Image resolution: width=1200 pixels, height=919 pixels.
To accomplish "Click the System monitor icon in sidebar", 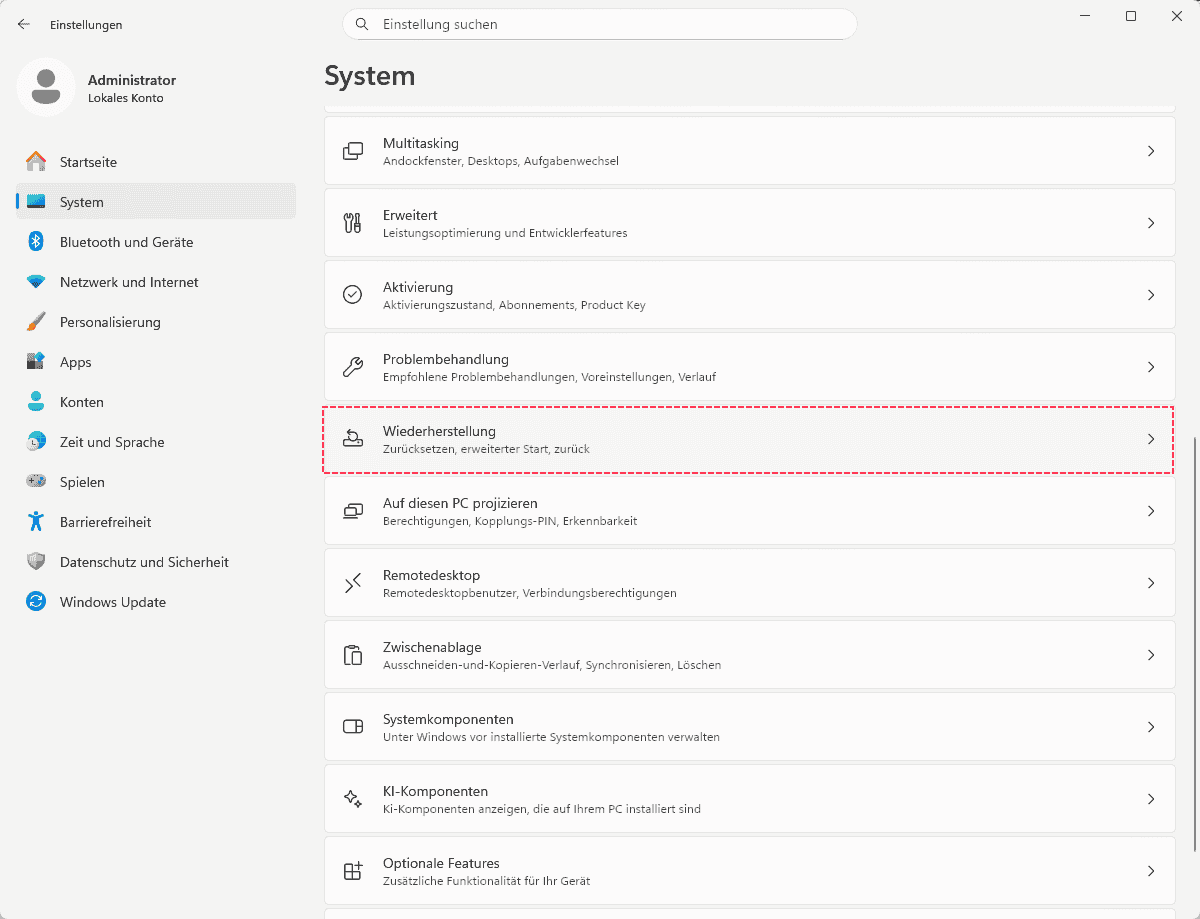I will tap(36, 202).
